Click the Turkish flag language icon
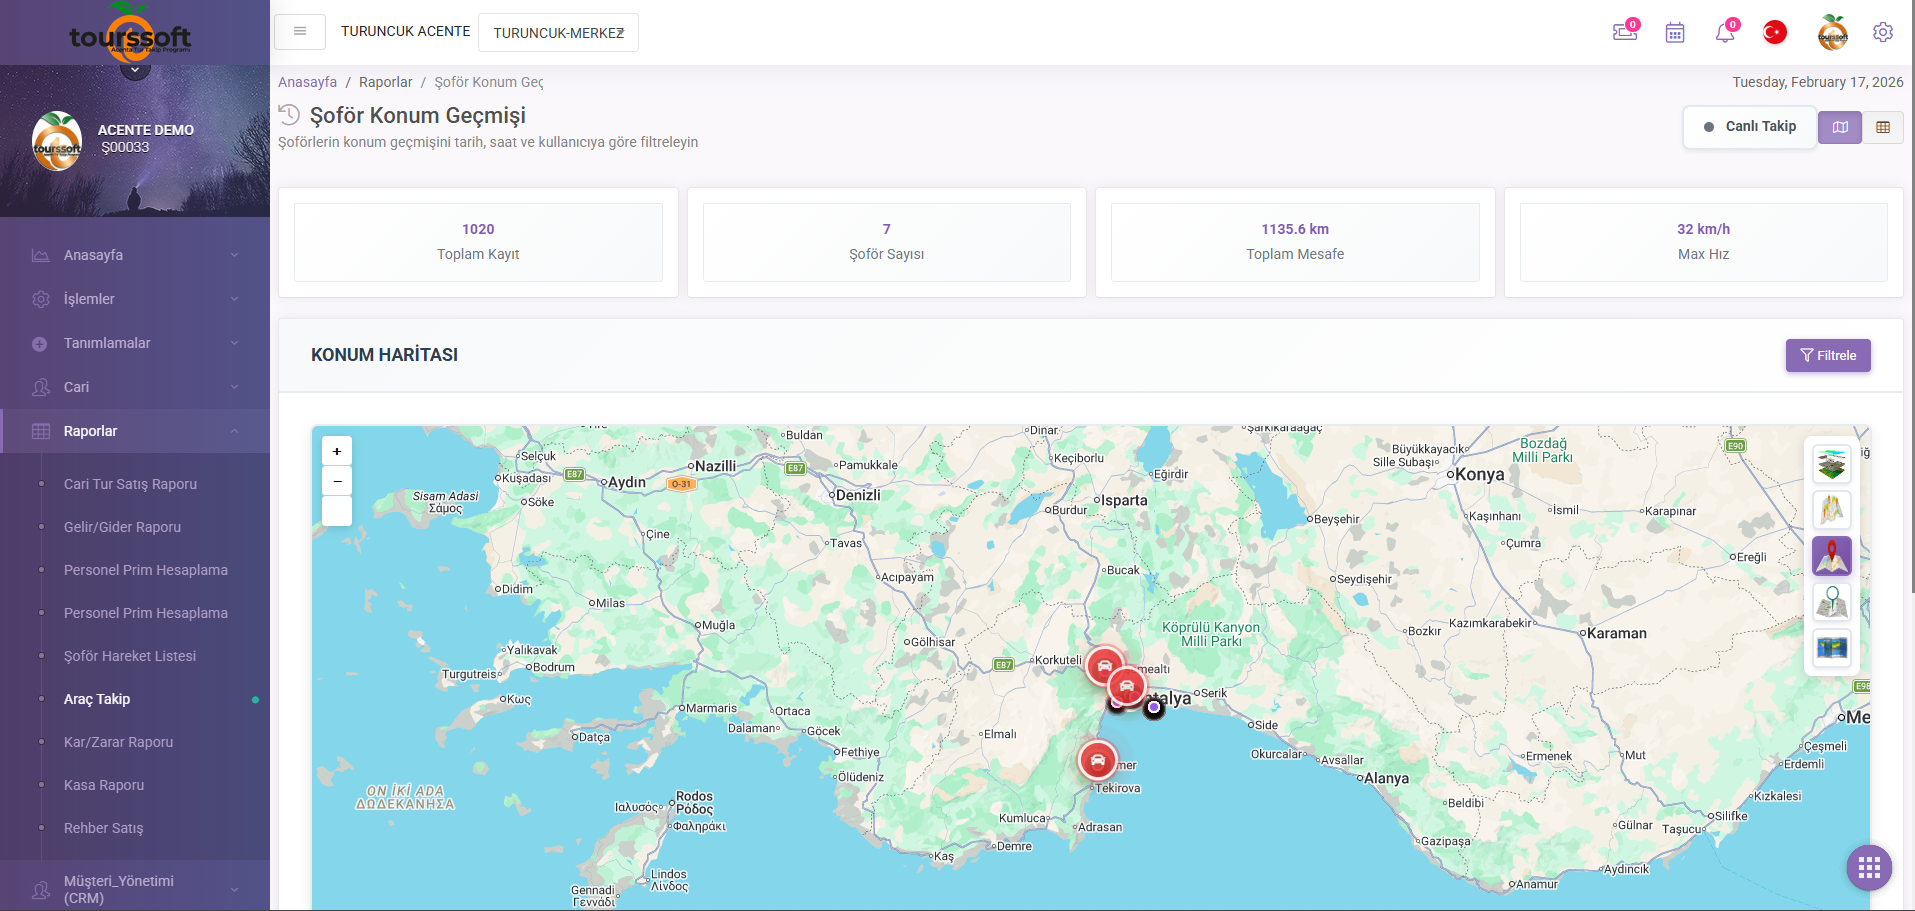Viewport: 1915px width, 911px height. coord(1775,33)
